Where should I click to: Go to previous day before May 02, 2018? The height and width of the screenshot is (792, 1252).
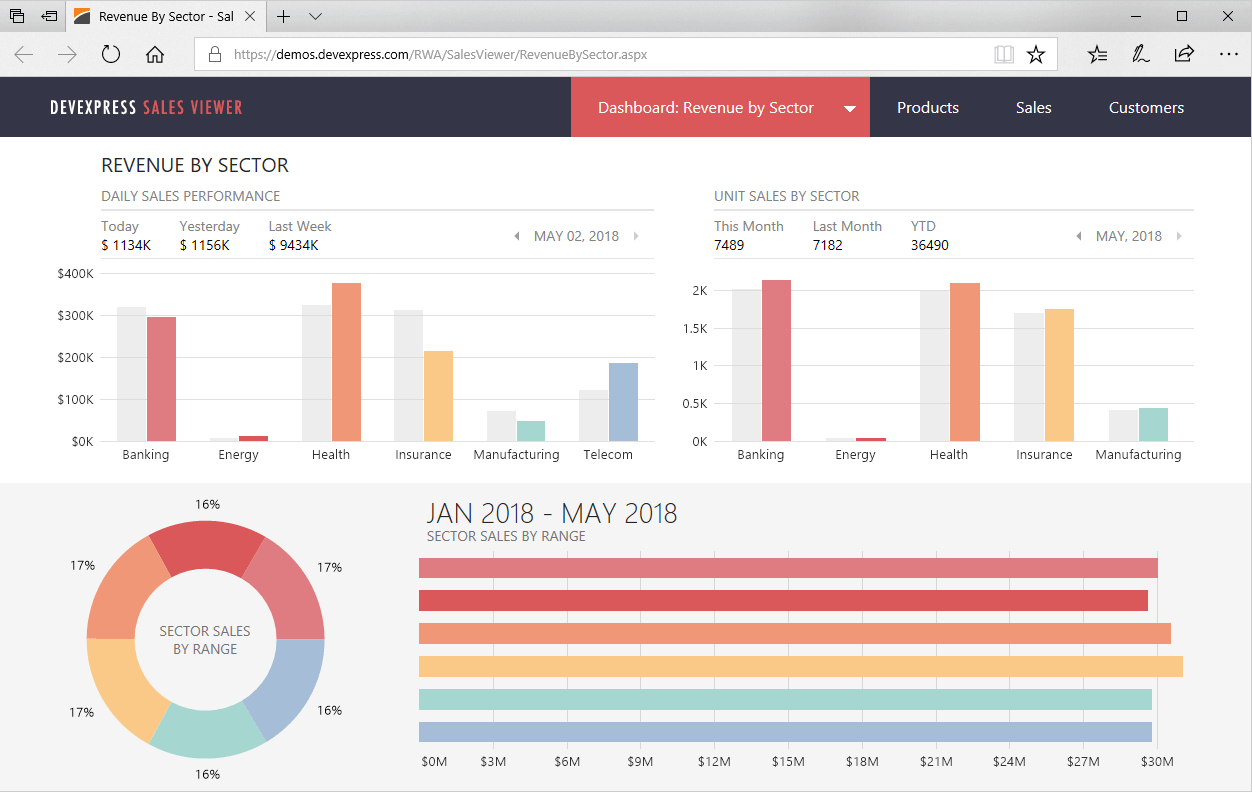tap(517, 237)
